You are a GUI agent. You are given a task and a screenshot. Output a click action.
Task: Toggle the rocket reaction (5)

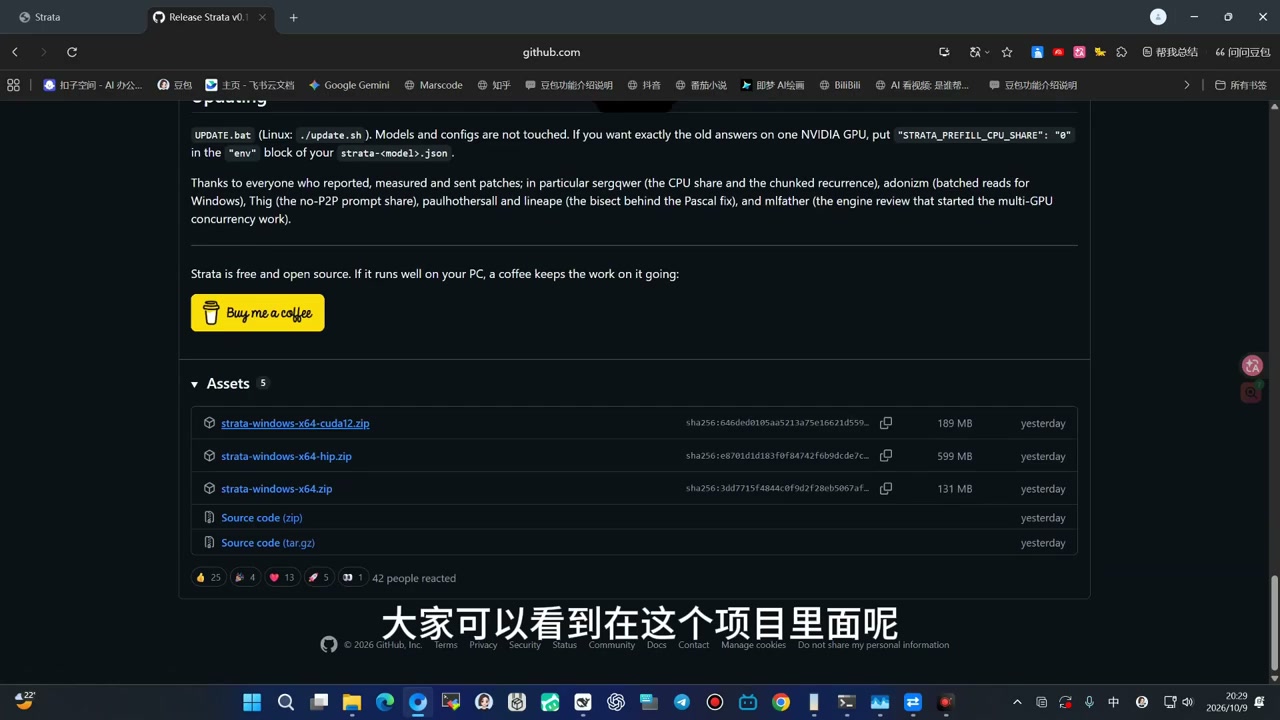tap(318, 578)
